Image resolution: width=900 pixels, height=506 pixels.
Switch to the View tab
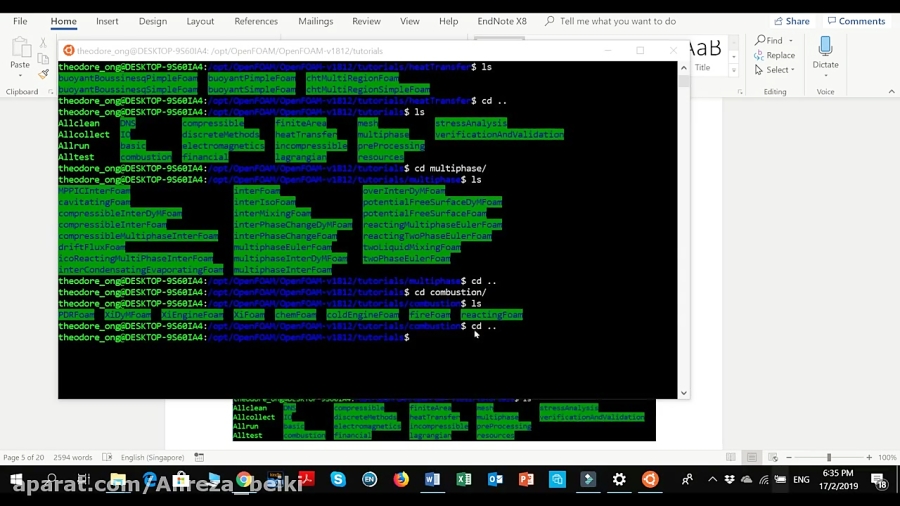pyautogui.click(x=410, y=21)
